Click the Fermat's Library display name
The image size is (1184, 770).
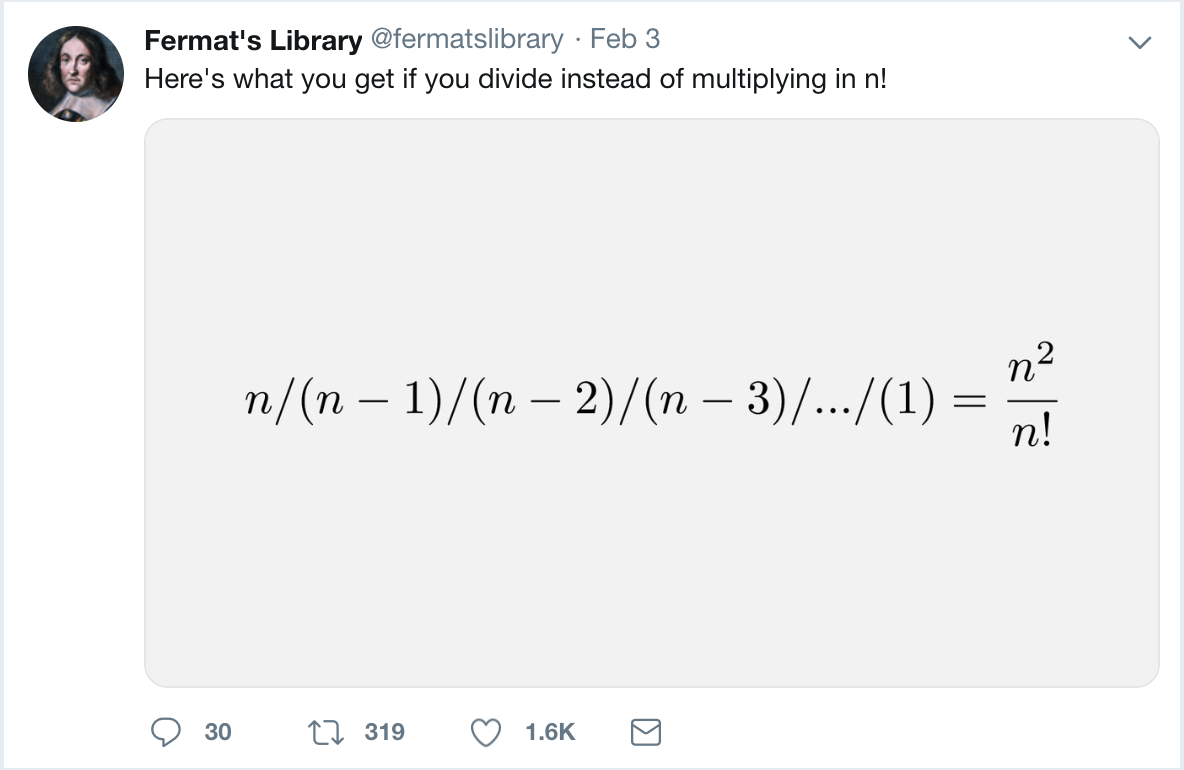(x=252, y=40)
